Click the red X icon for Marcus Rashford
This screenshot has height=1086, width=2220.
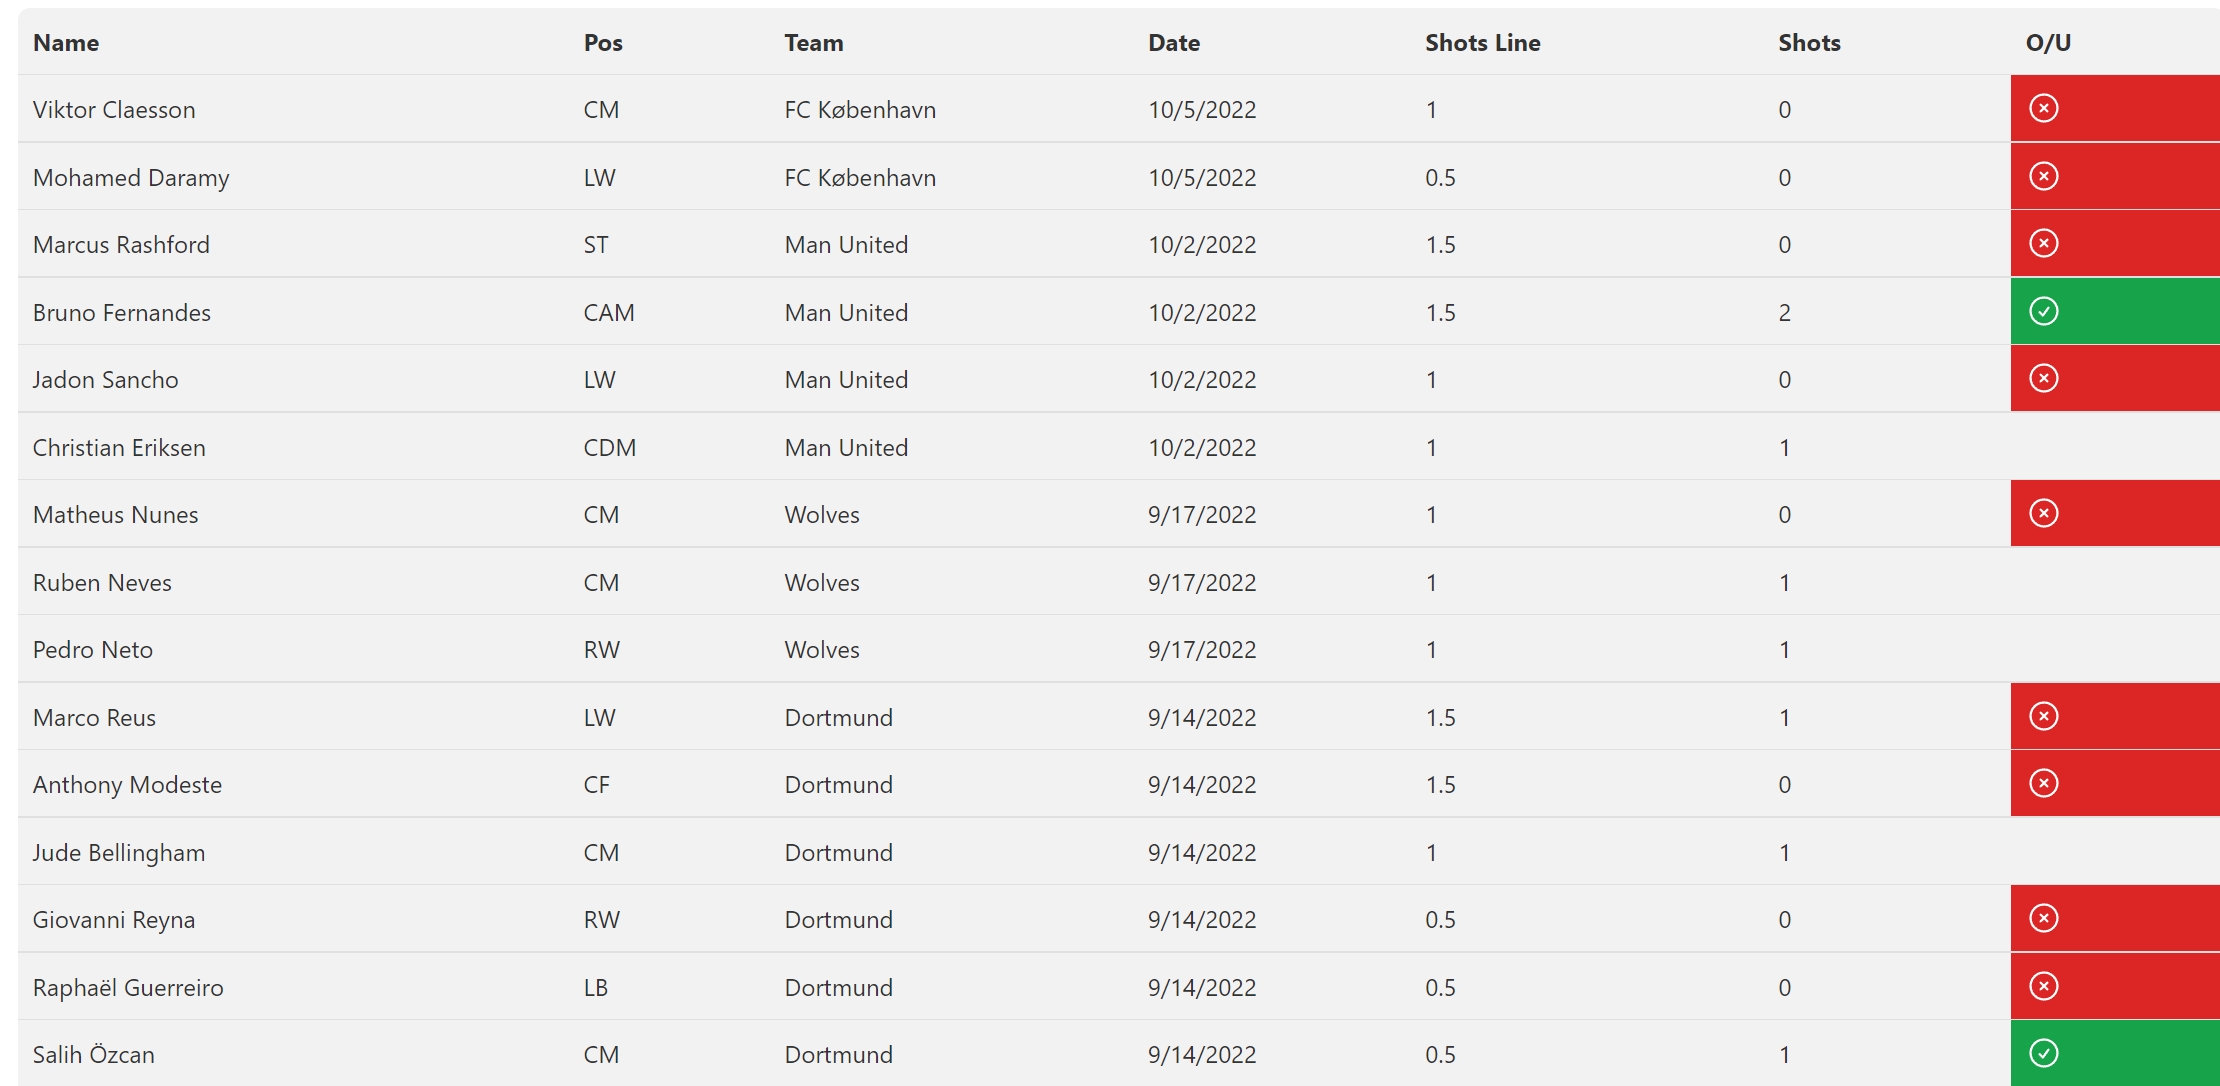click(2043, 243)
